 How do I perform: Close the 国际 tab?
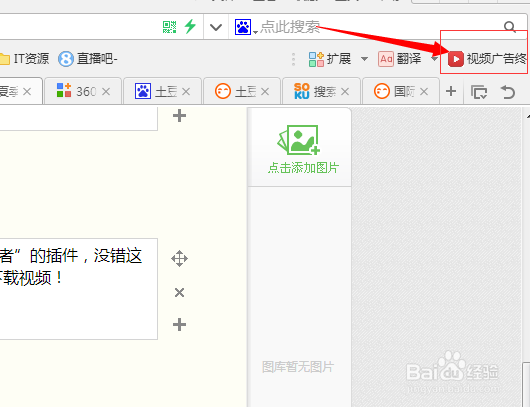(424, 92)
